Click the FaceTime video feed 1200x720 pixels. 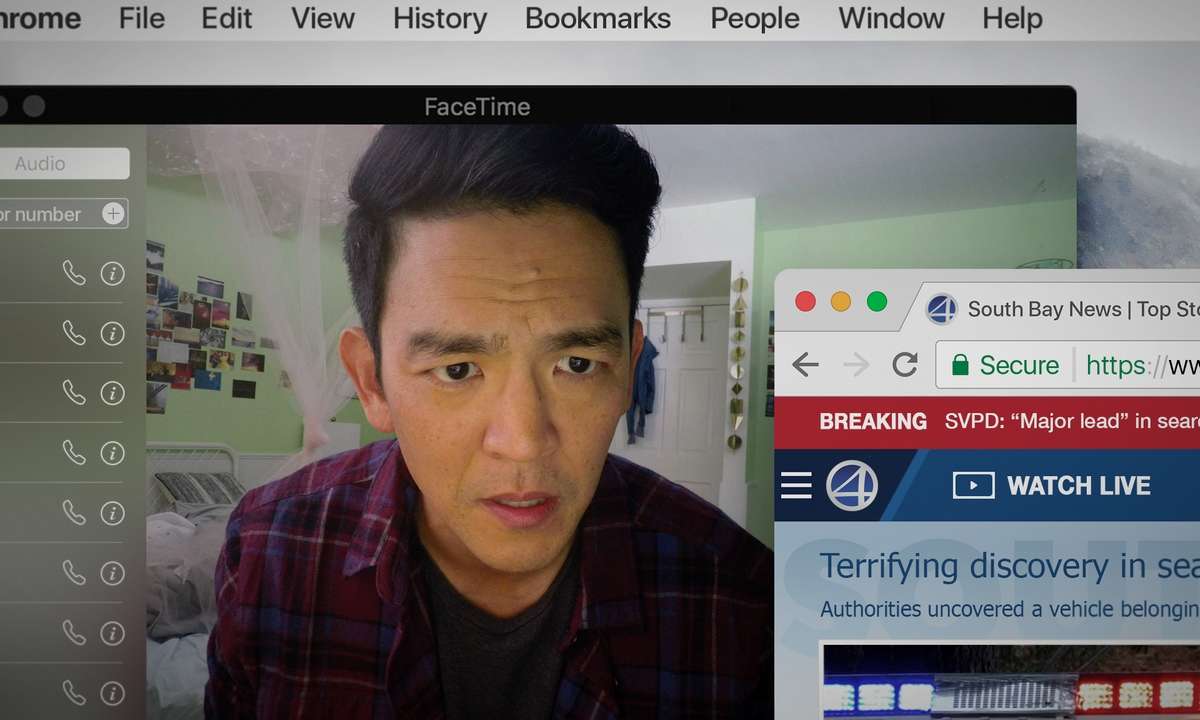click(x=460, y=420)
